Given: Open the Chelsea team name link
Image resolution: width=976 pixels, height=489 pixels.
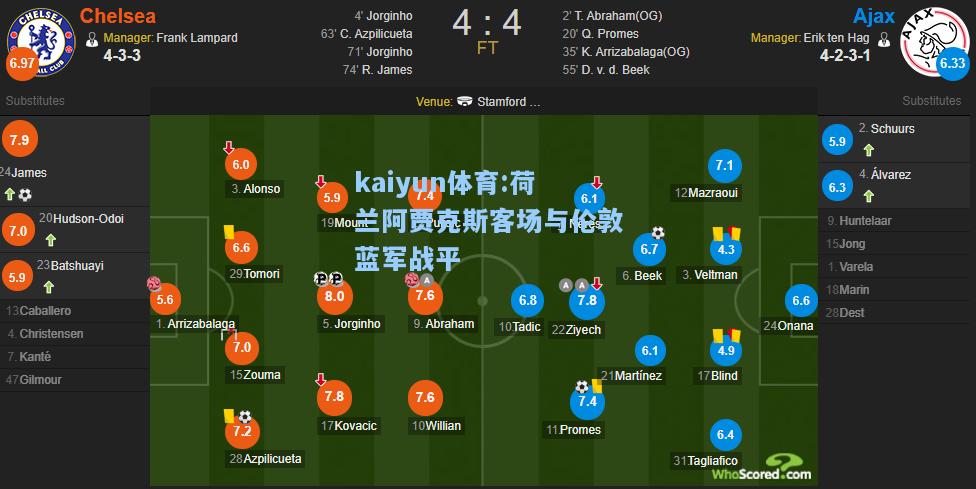Looking at the screenshot, I should pyautogui.click(x=118, y=16).
